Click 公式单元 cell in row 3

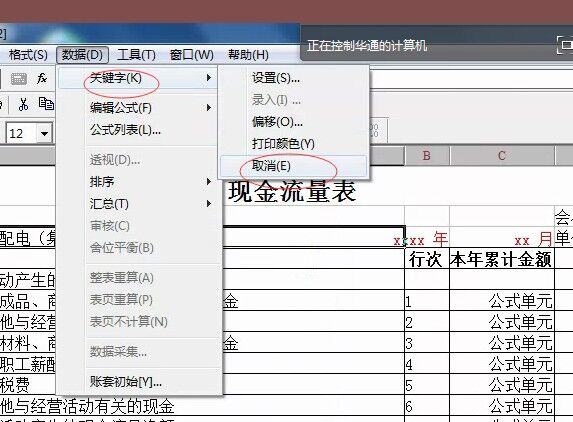(502, 343)
